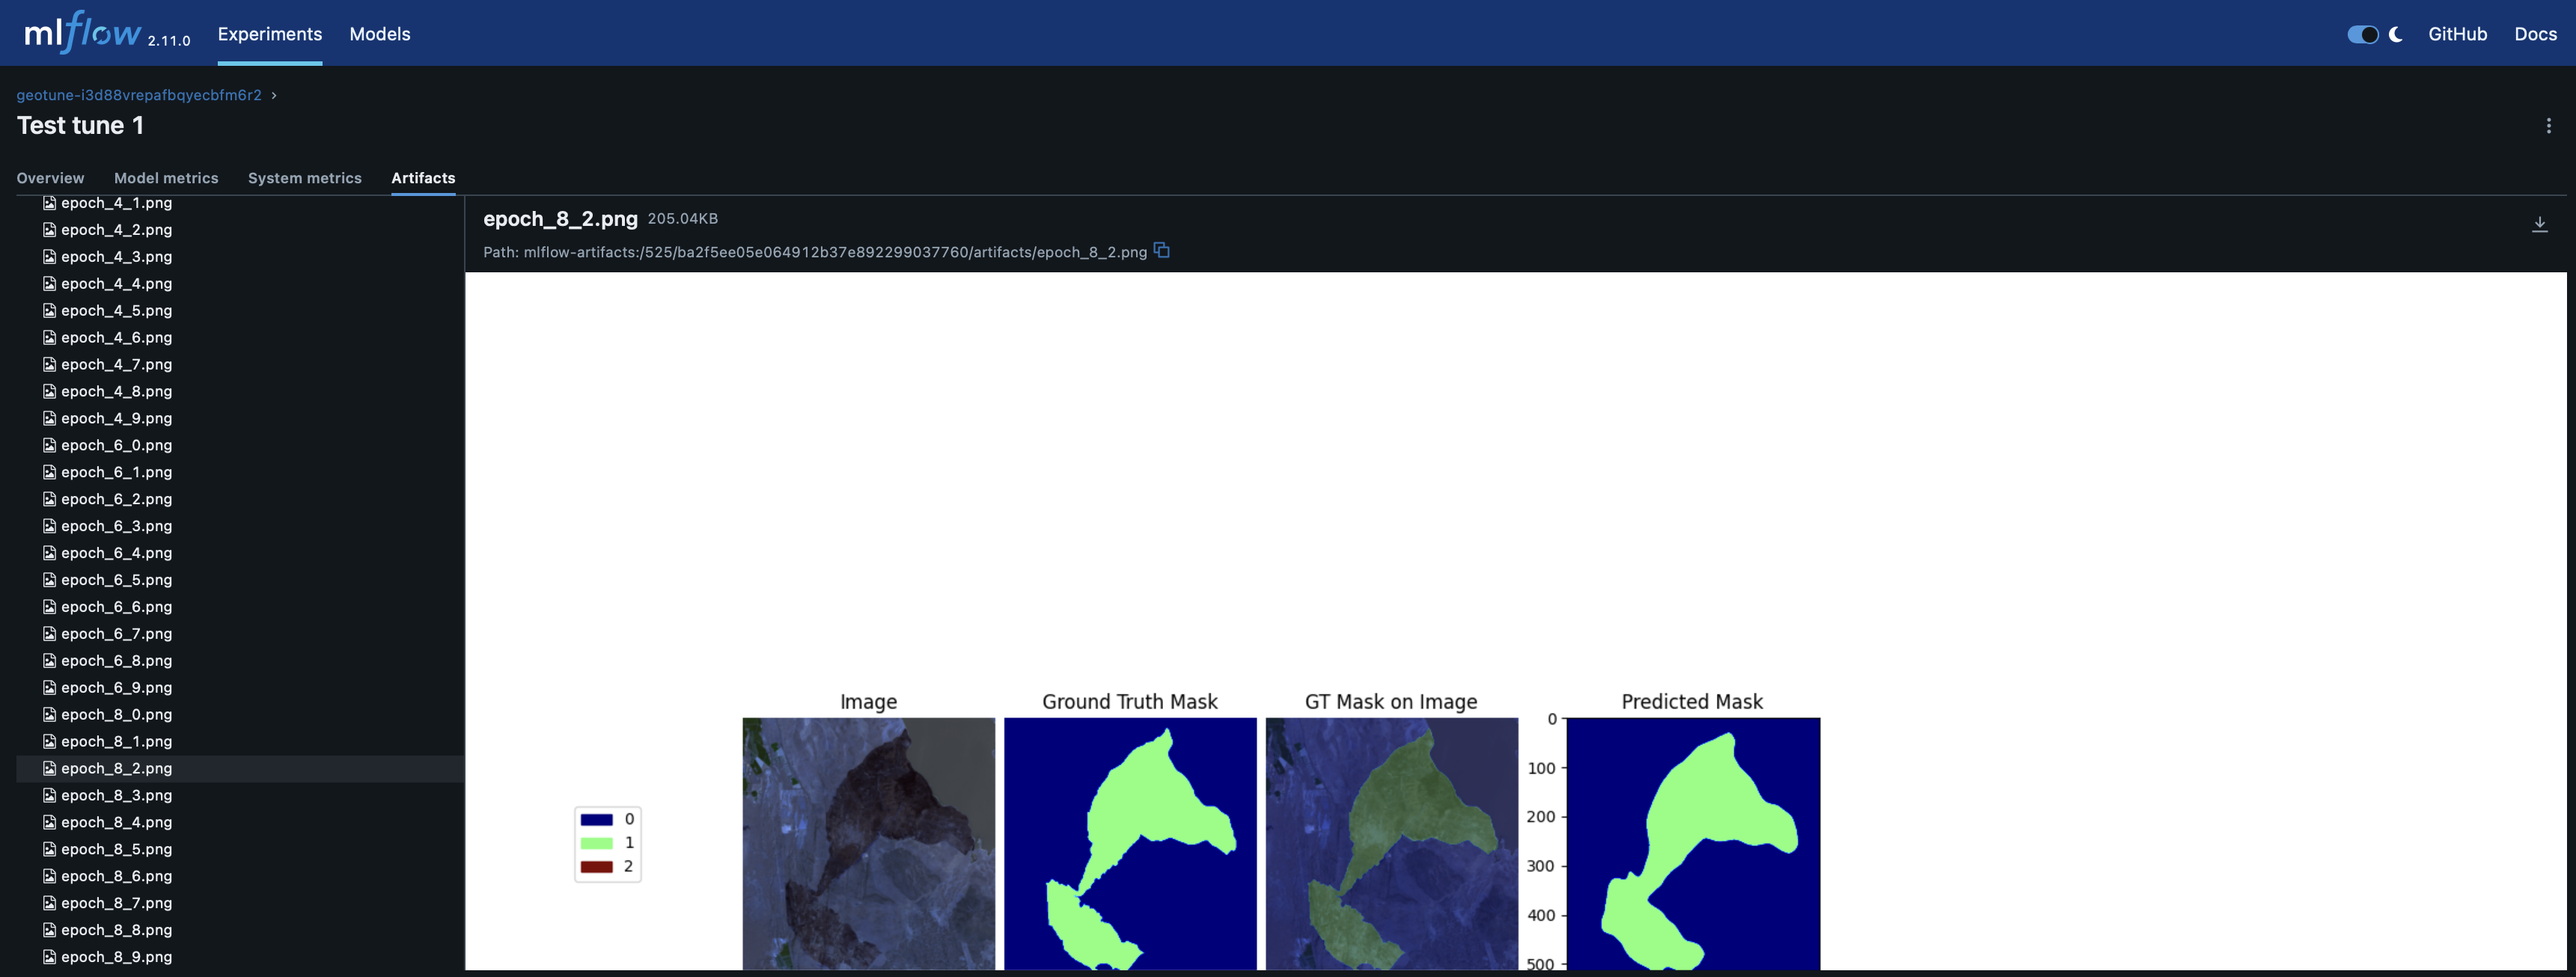Click the file icon beside epoch_6_0.png

pyautogui.click(x=49, y=445)
